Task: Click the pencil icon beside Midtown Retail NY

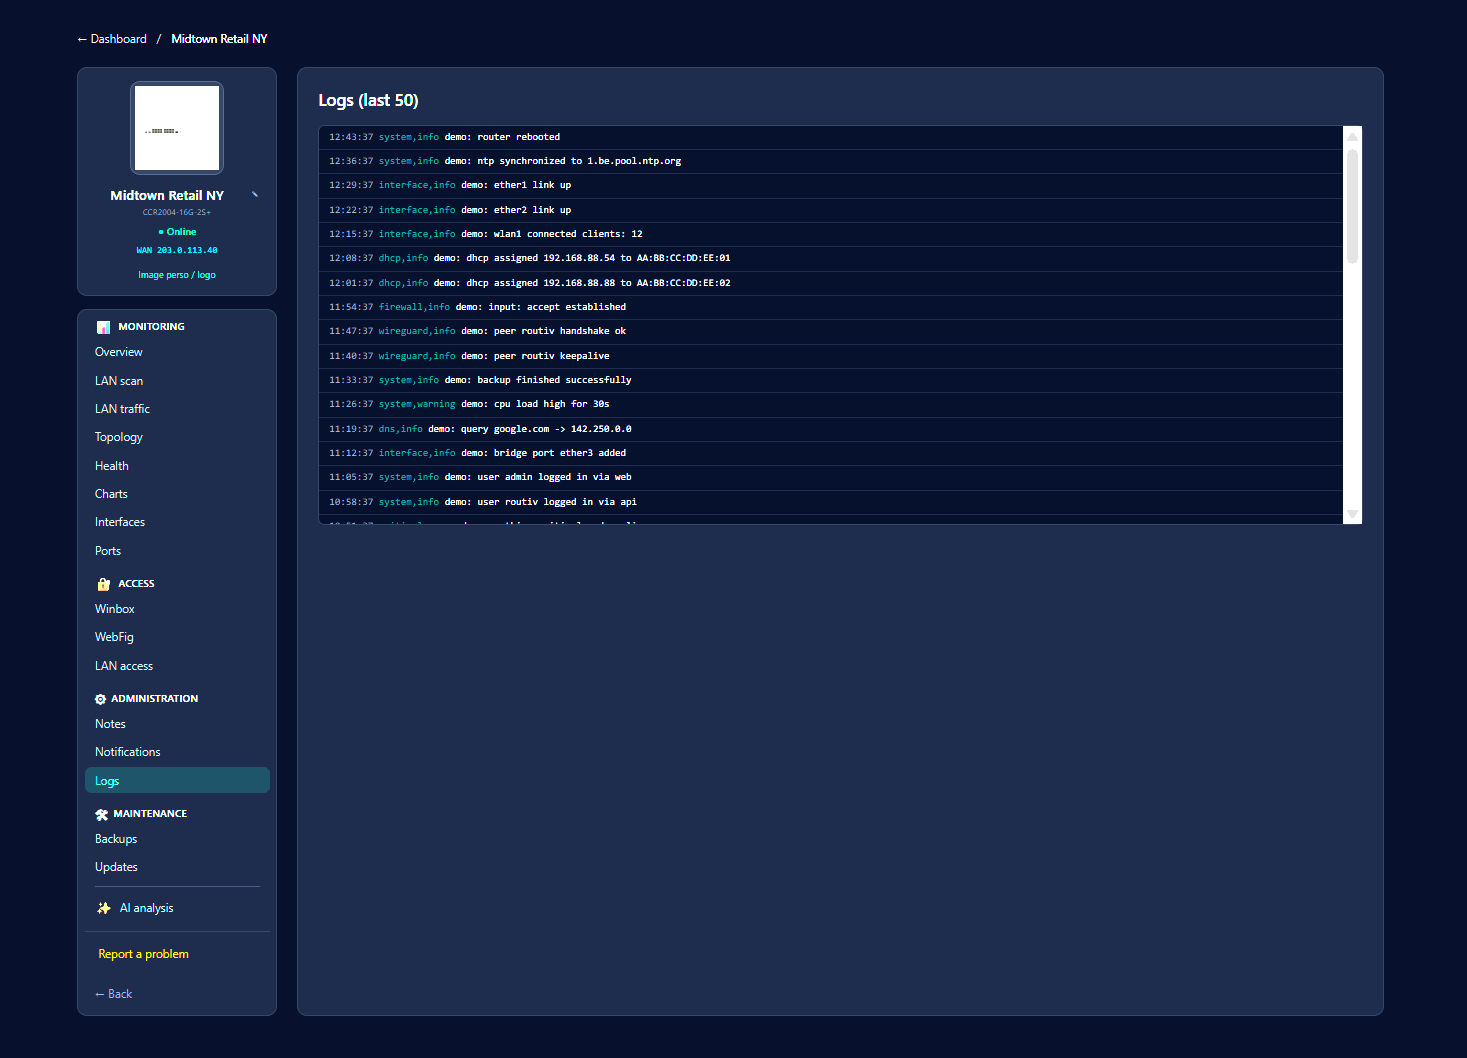Action: (x=255, y=195)
